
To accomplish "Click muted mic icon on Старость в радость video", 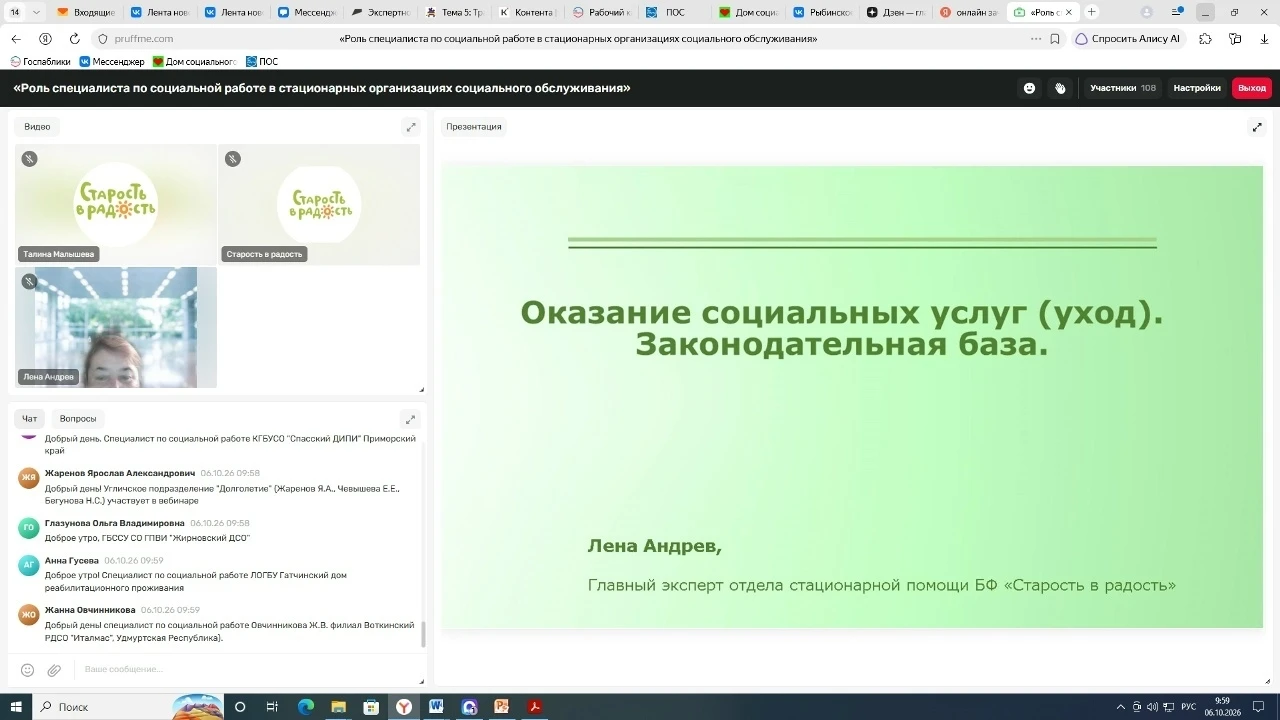I will coord(233,158).
